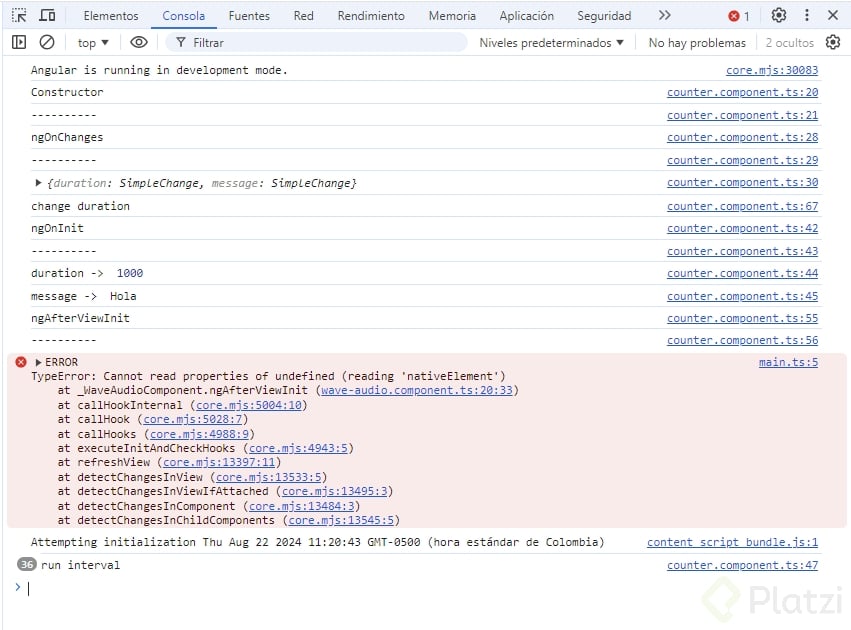Switch to the Rendimiento tab

(371, 16)
